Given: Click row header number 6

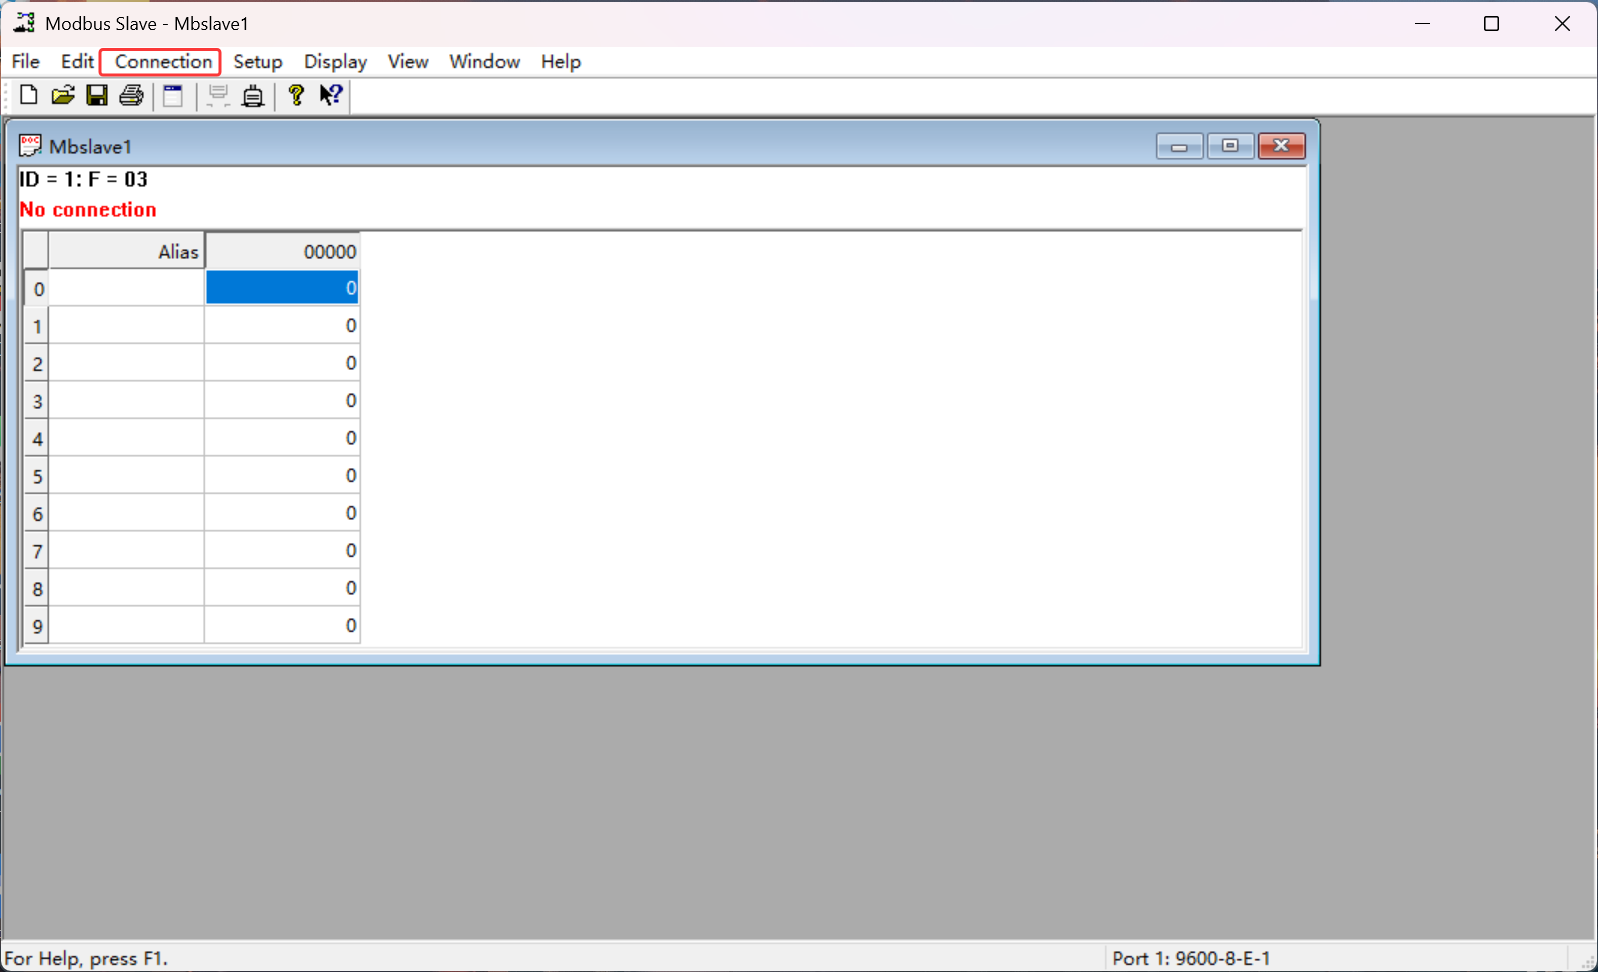Looking at the screenshot, I should (x=36, y=513).
